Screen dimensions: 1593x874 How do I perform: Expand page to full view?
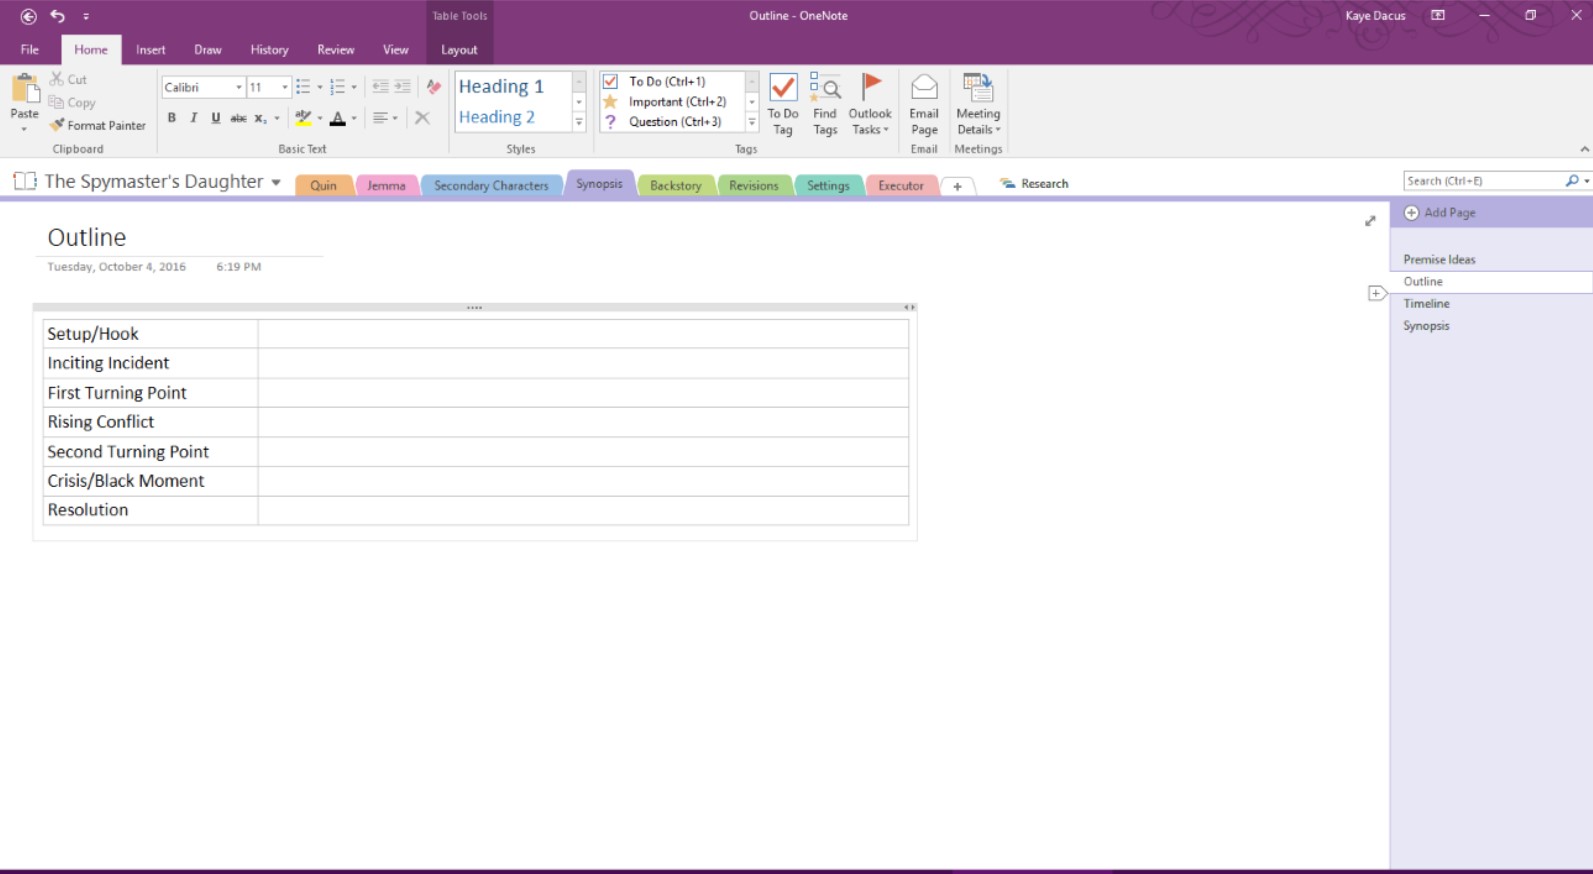[1370, 221]
